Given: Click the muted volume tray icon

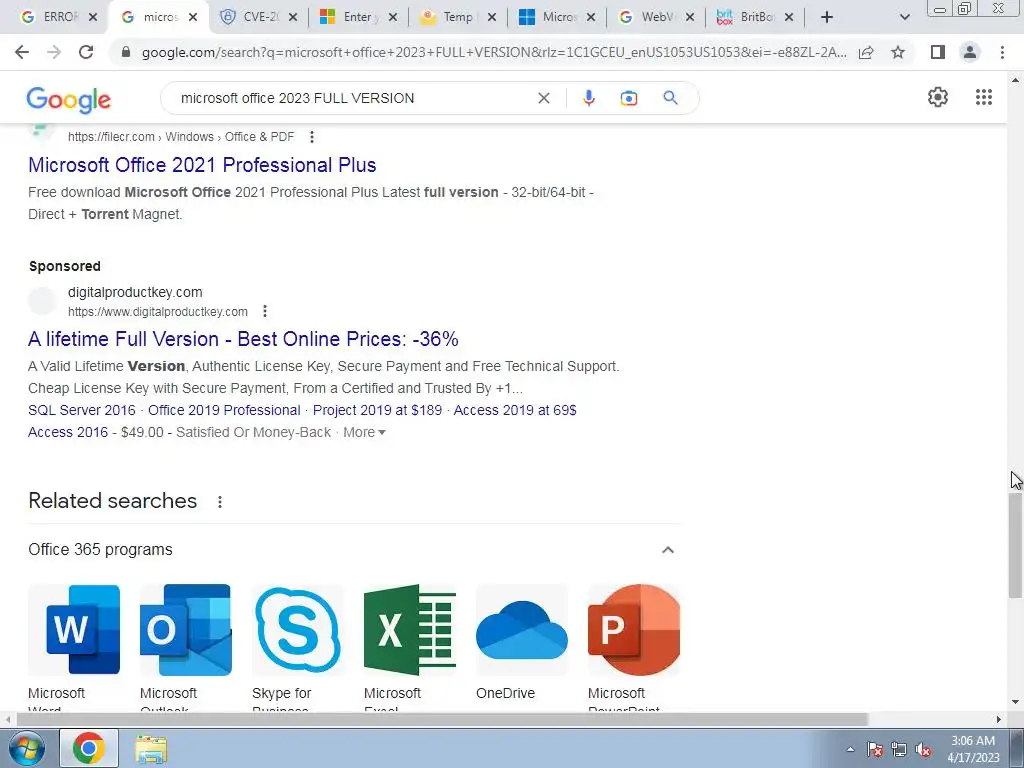Looking at the screenshot, I should [923, 750].
